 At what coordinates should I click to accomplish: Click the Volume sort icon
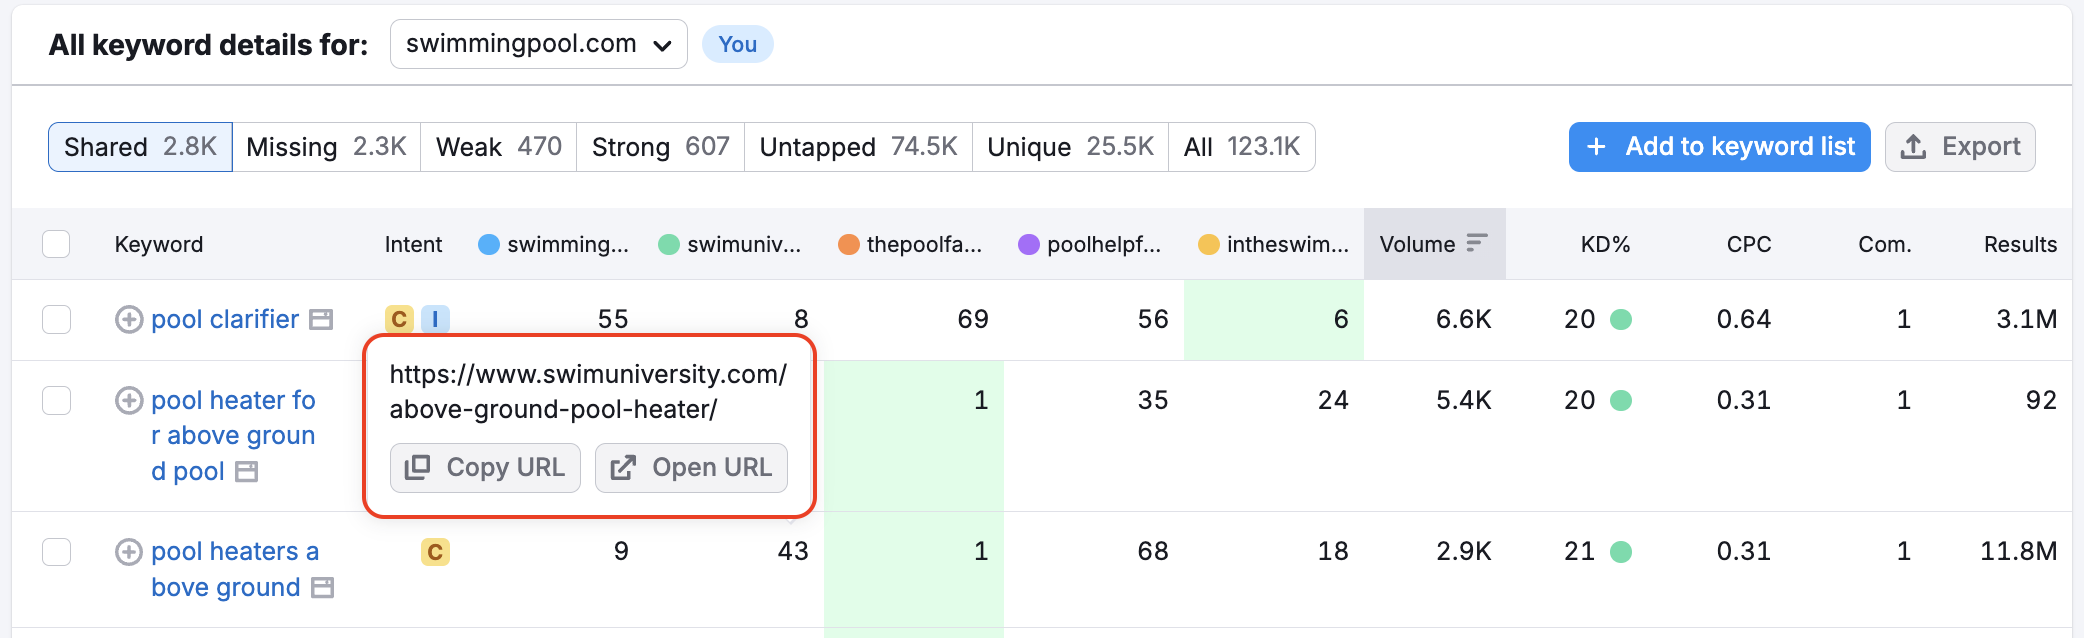tap(1477, 241)
